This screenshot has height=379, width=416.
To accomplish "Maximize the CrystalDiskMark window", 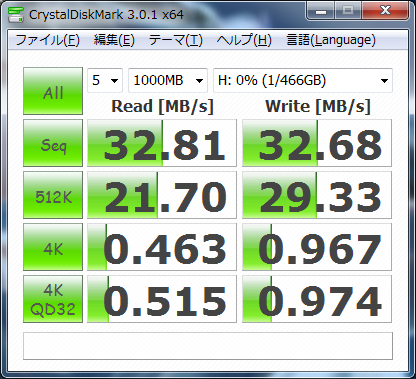I will 348,11.
